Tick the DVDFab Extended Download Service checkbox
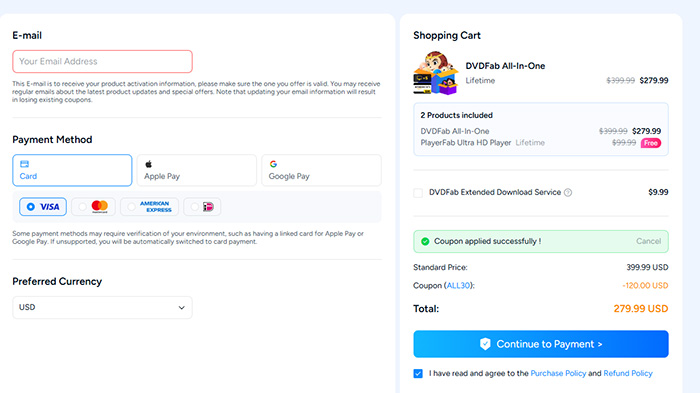Screen dimensions: 700x393 [418, 193]
